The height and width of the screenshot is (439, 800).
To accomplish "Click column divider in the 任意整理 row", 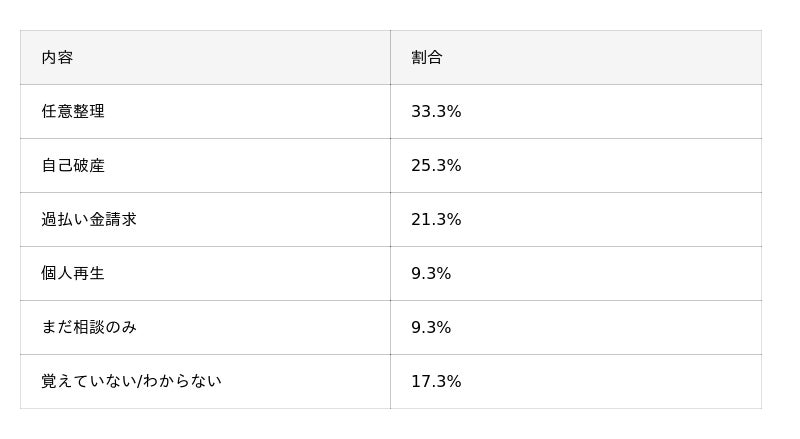I will 390,112.
